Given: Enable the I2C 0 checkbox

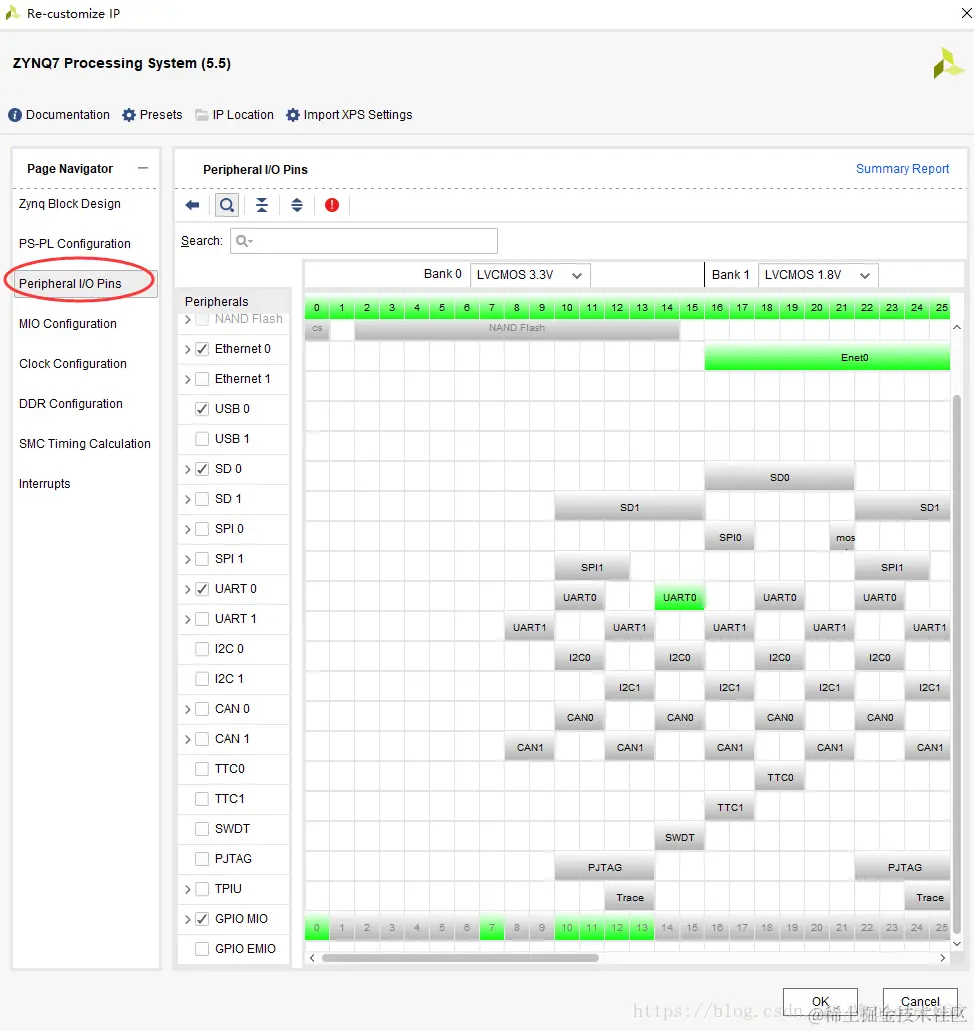Looking at the screenshot, I should (x=202, y=649).
